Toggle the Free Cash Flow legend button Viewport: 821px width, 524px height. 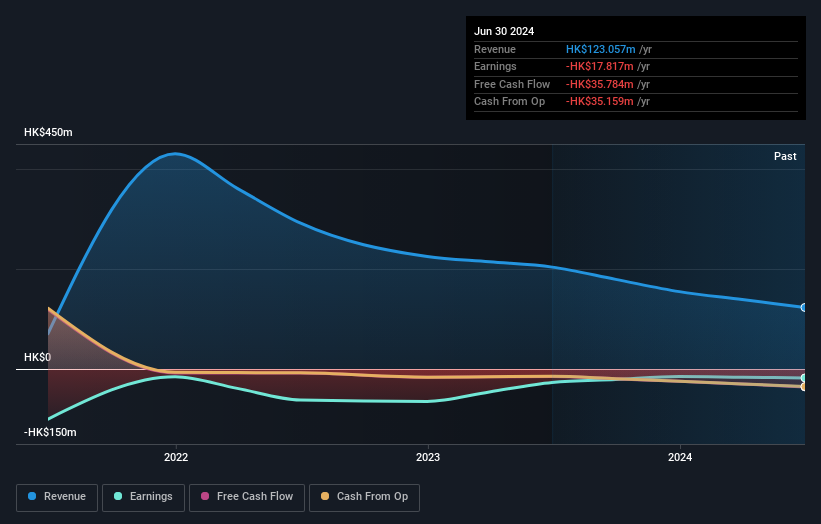click(247, 497)
